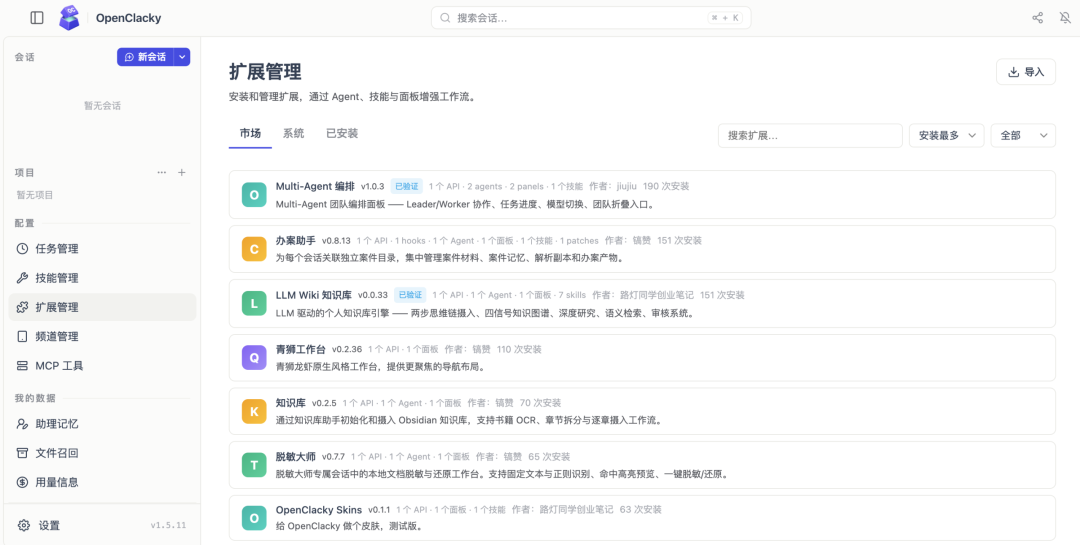This screenshot has height=545, width=1080.
Task: Click 脱敏大师 green T avatar
Action: 254,466
